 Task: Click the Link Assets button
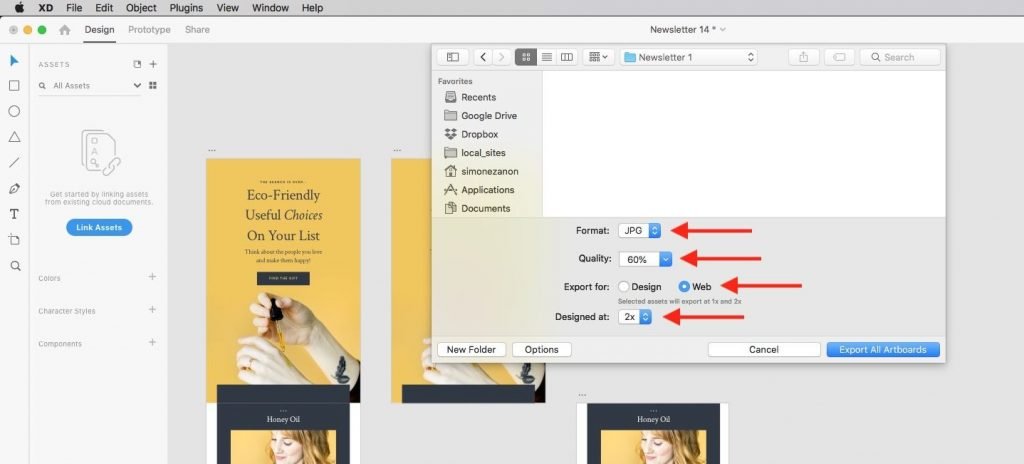tap(99, 227)
